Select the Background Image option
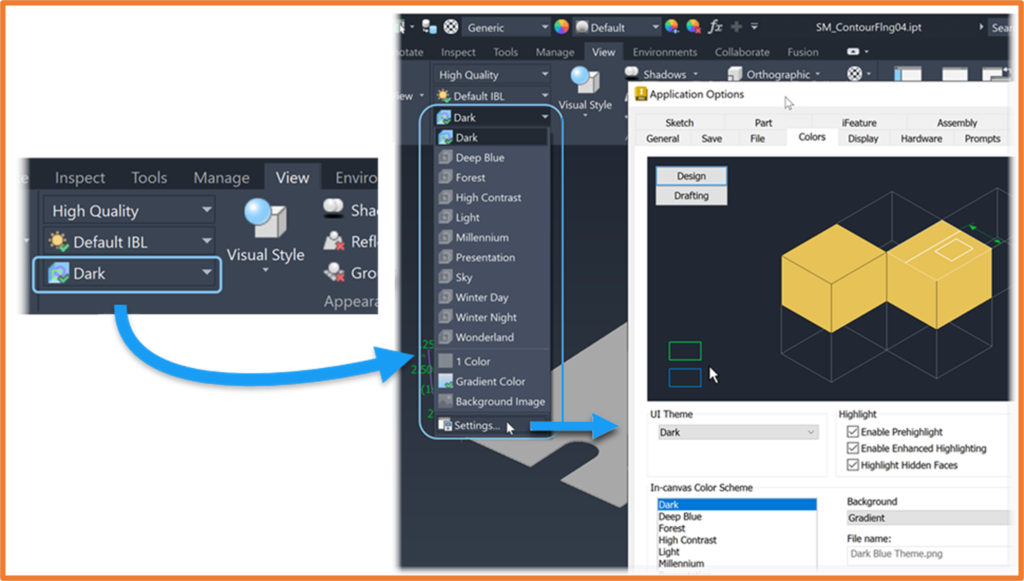1024x581 pixels. coord(492,401)
